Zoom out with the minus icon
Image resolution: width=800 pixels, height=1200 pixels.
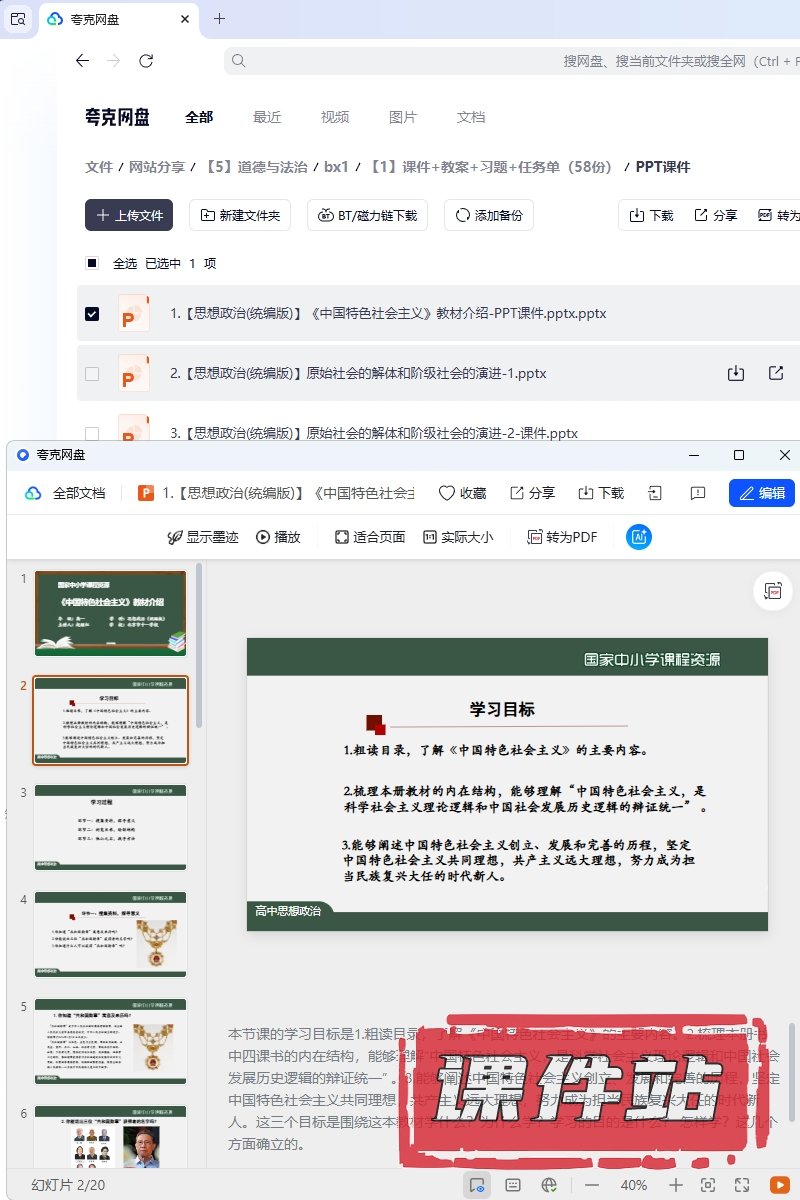(x=592, y=1185)
